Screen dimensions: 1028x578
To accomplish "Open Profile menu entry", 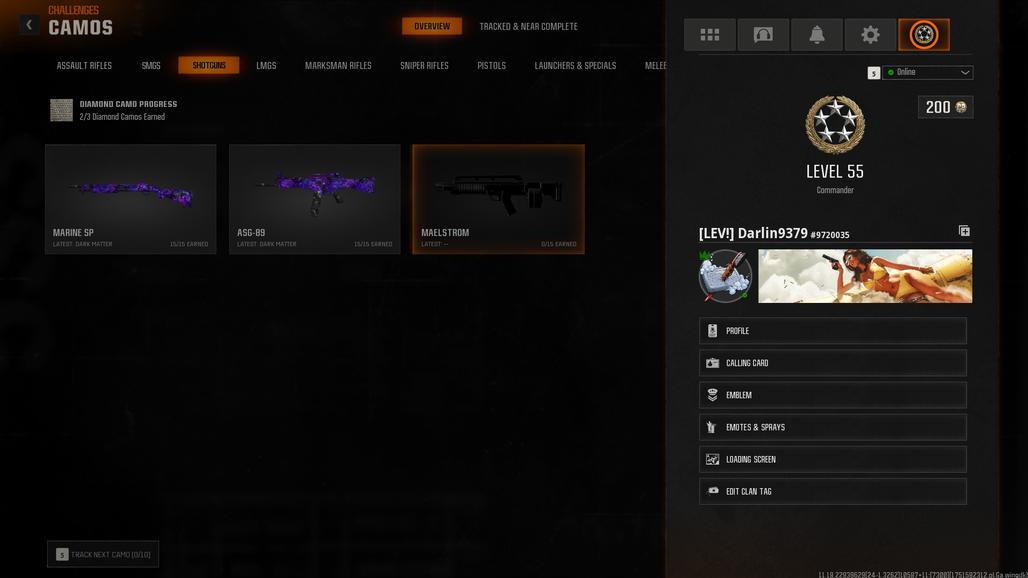I will [x=833, y=331].
